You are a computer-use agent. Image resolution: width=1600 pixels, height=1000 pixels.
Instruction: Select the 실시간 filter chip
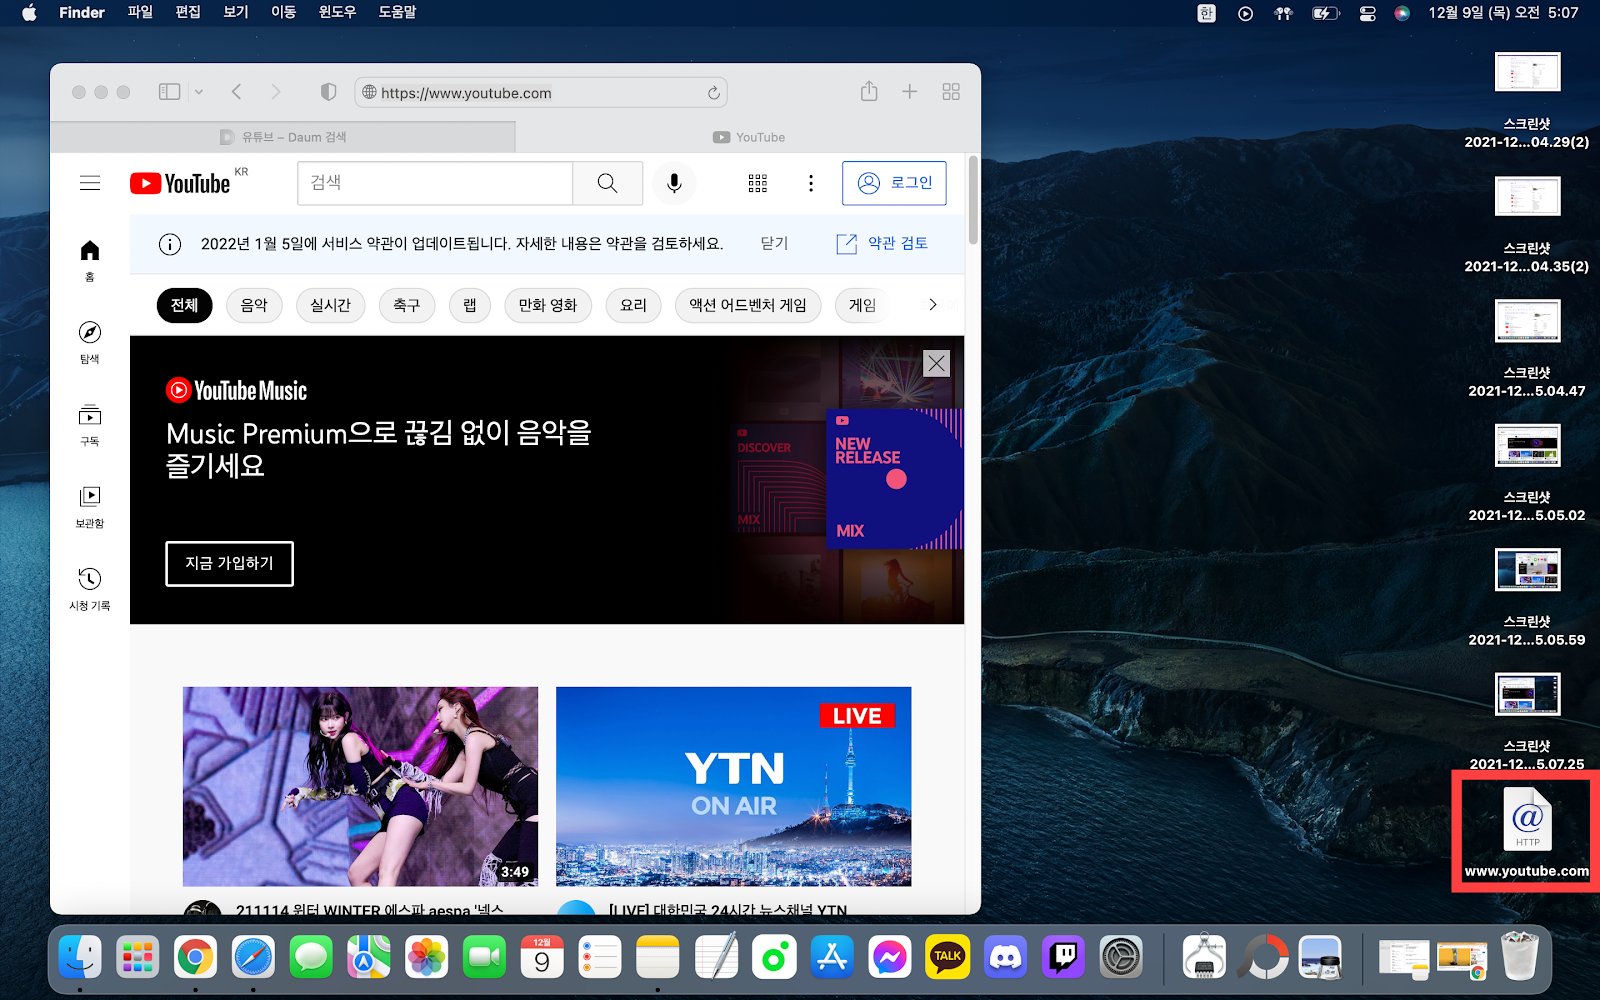330,305
